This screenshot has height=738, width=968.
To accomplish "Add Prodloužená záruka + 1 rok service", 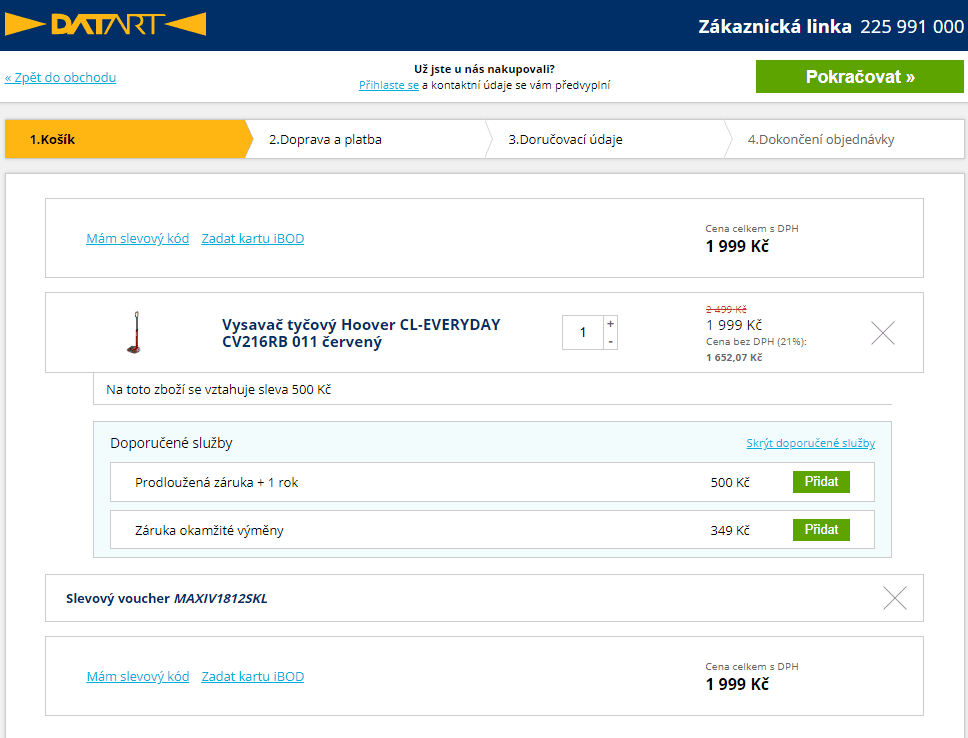I will coord(821,482).
